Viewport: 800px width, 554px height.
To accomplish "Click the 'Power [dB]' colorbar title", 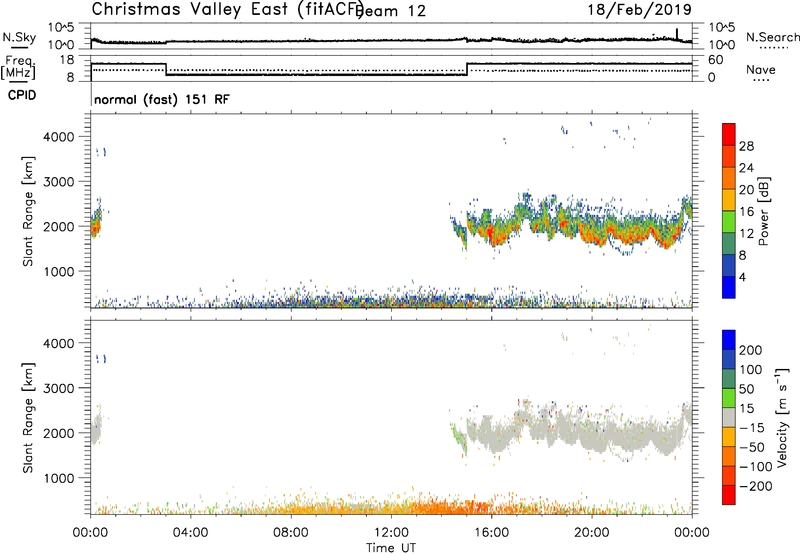I will tap(763, 211).
